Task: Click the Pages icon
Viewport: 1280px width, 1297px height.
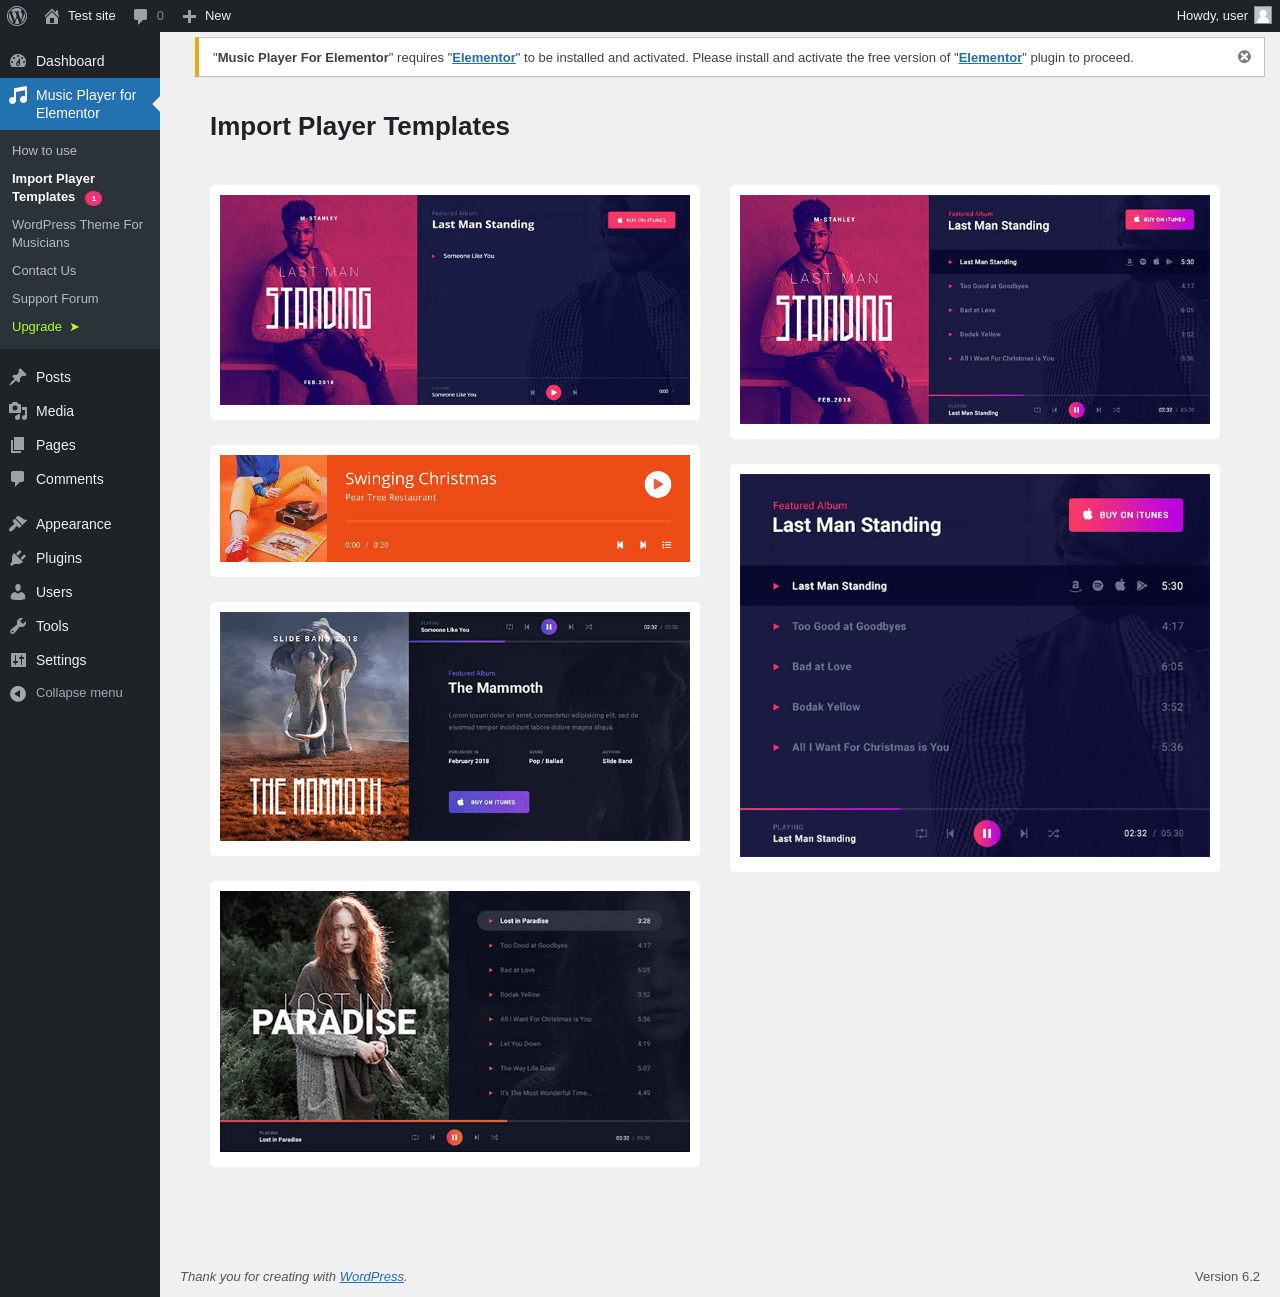Action: click(x=18, y=445)
